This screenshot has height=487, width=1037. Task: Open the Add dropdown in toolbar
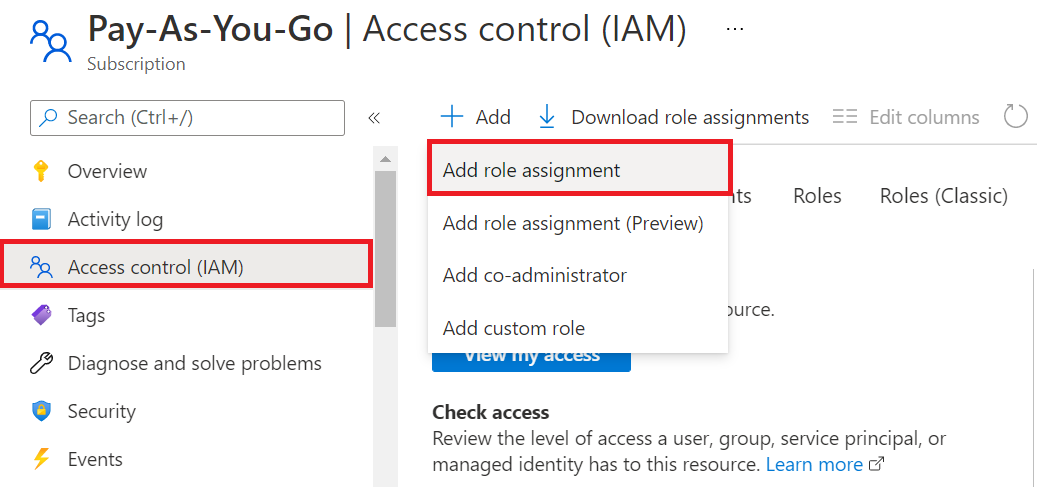pyautogui.click(x=476, y=117)
